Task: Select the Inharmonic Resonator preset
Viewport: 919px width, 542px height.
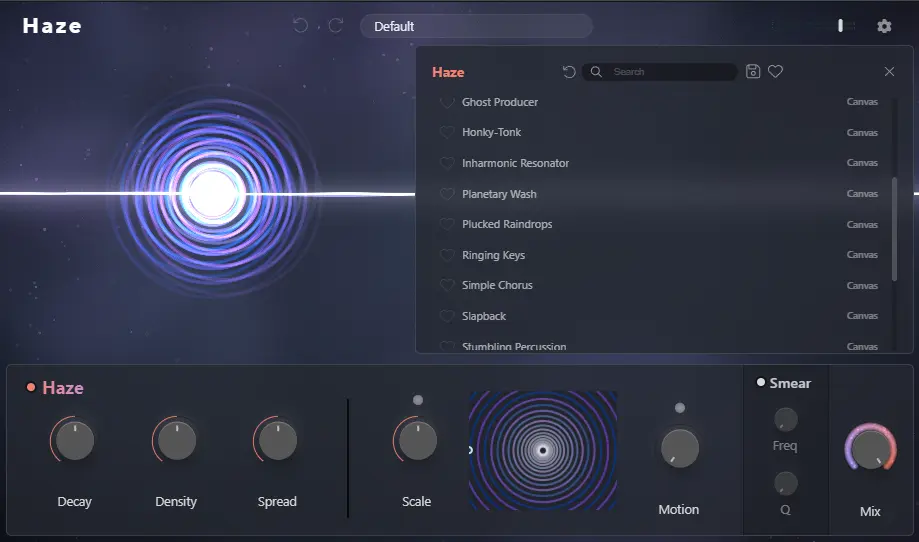Action: pyautogui.click(x=515, y=163)
